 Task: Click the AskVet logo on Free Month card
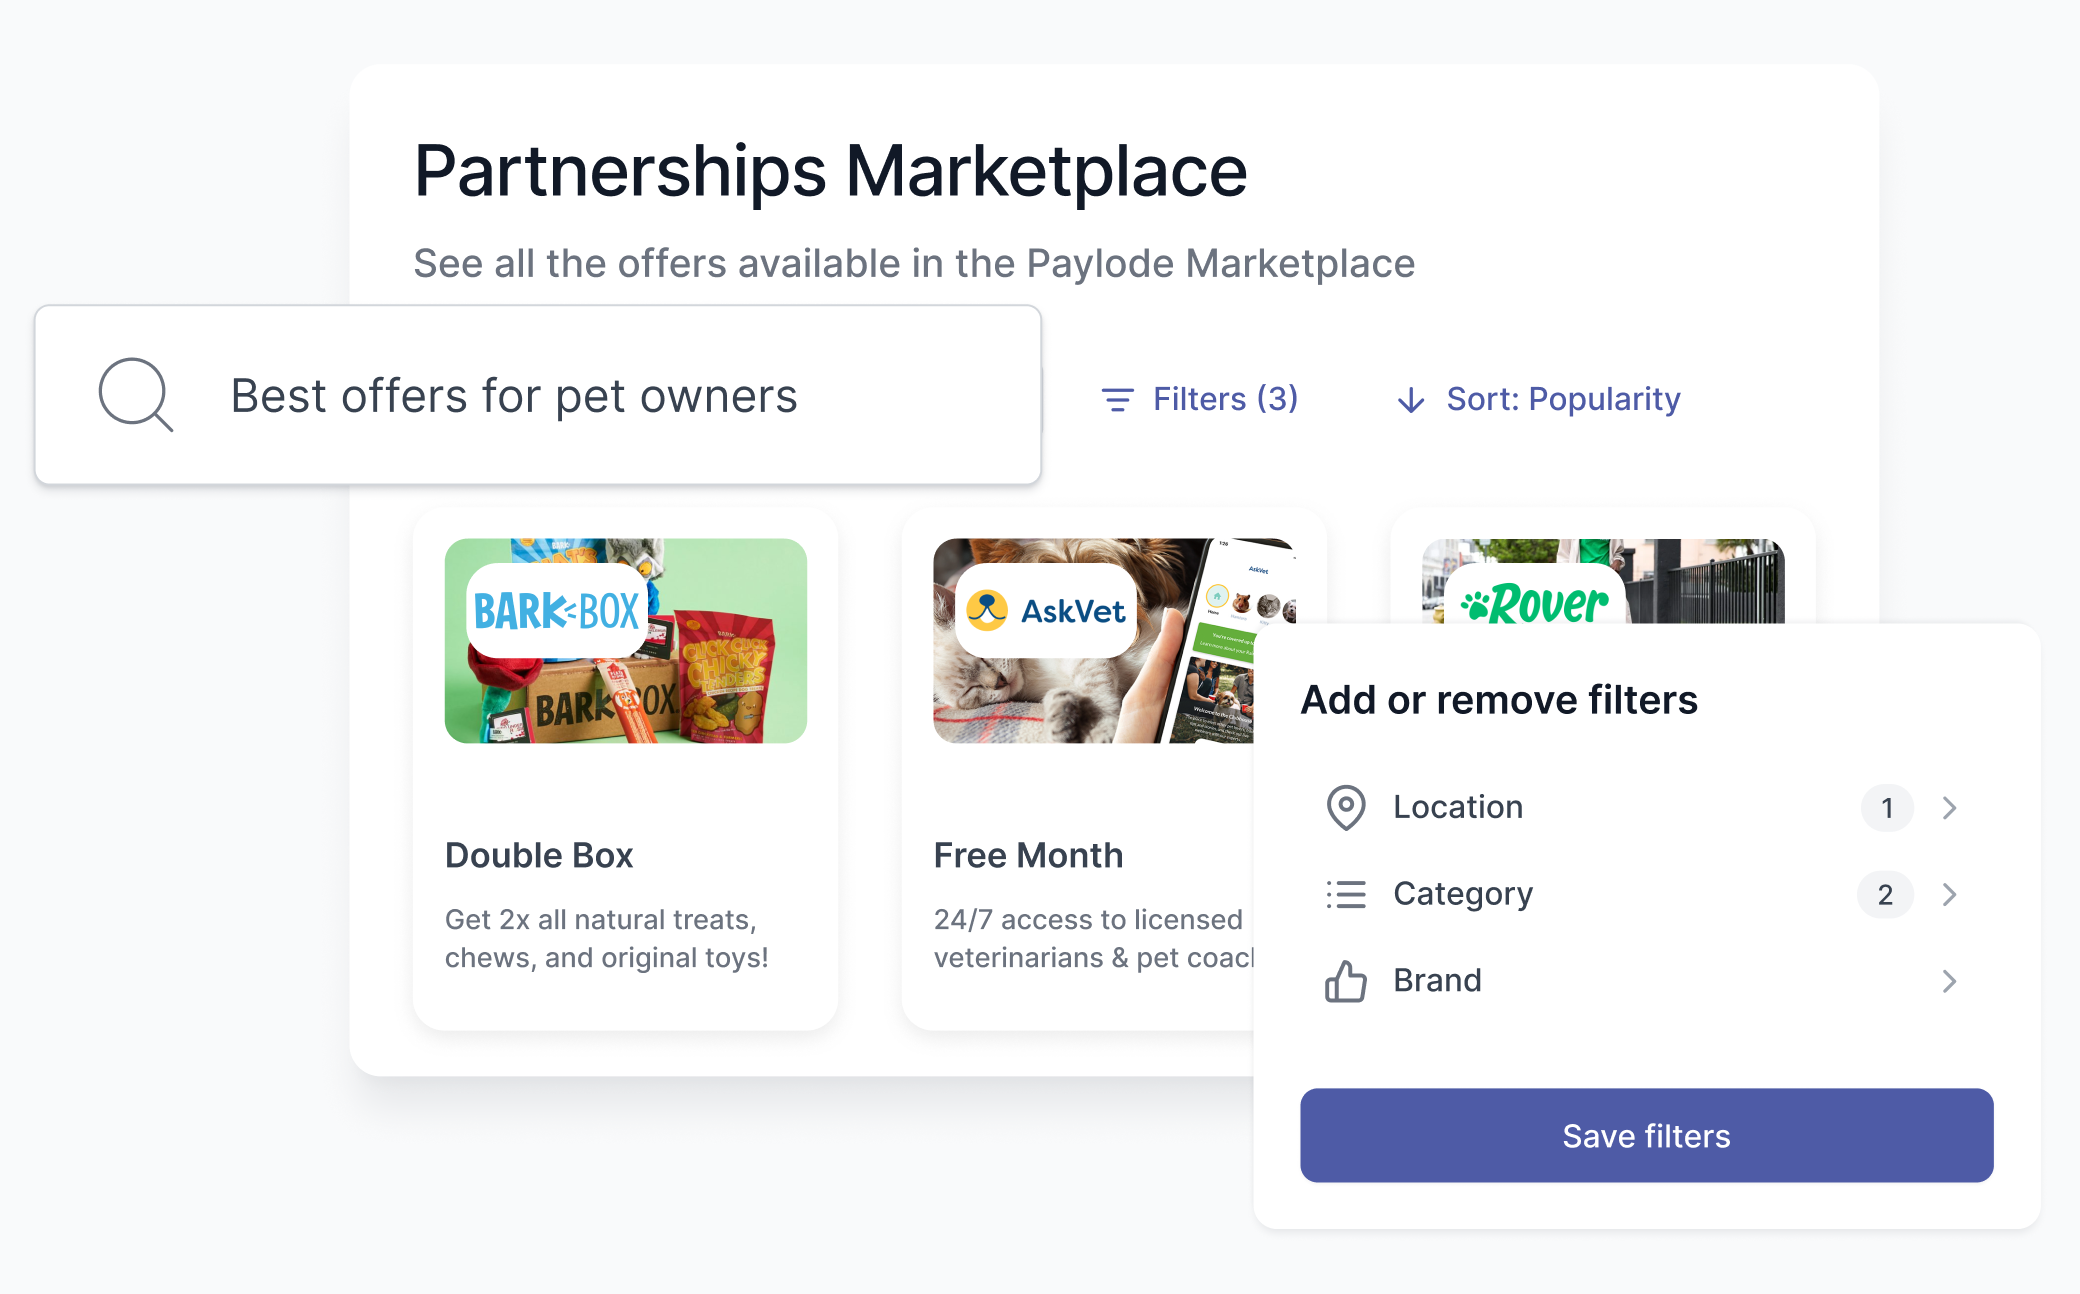click(1043, 611)
